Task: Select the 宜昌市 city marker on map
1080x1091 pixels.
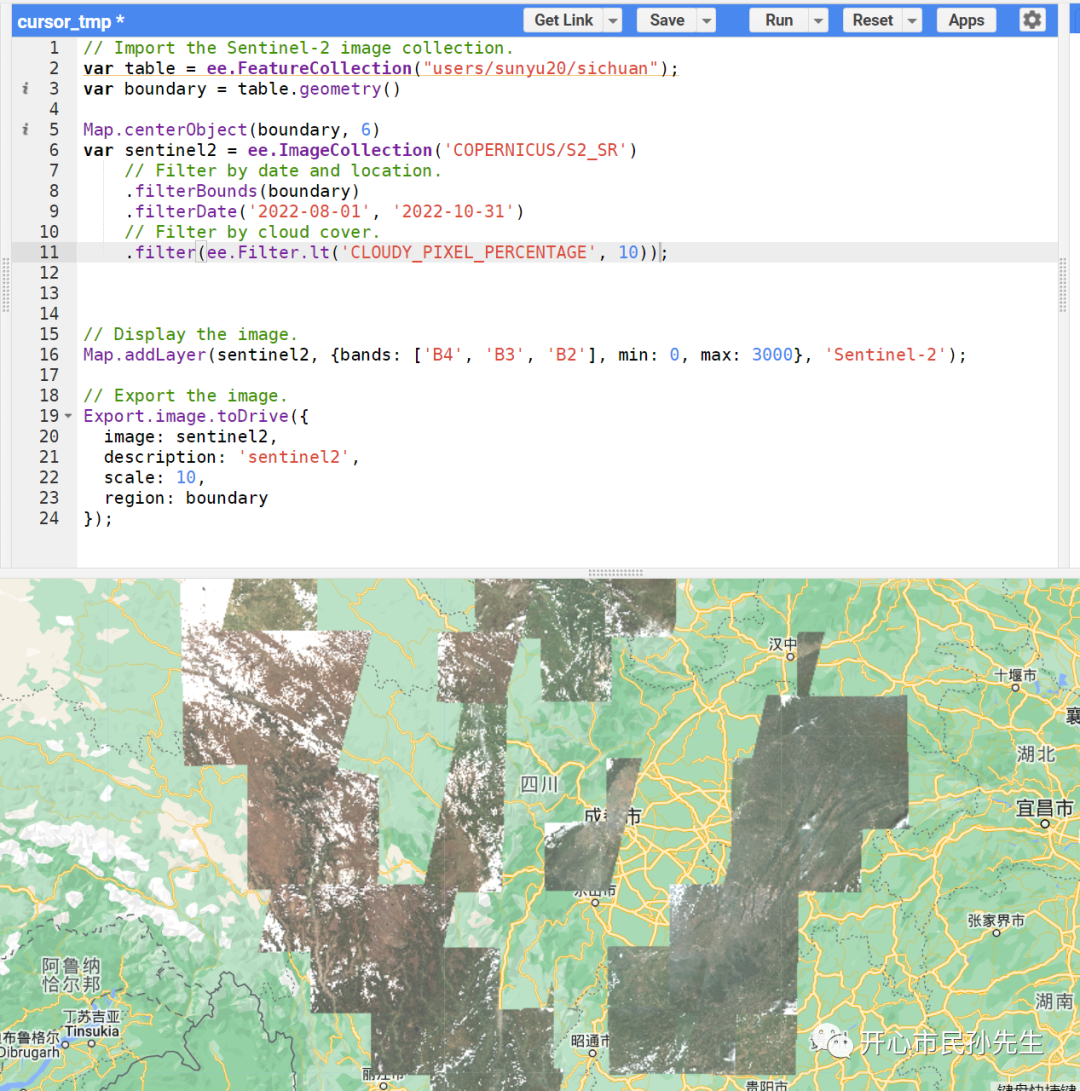Action: (x=1045, y=823)
